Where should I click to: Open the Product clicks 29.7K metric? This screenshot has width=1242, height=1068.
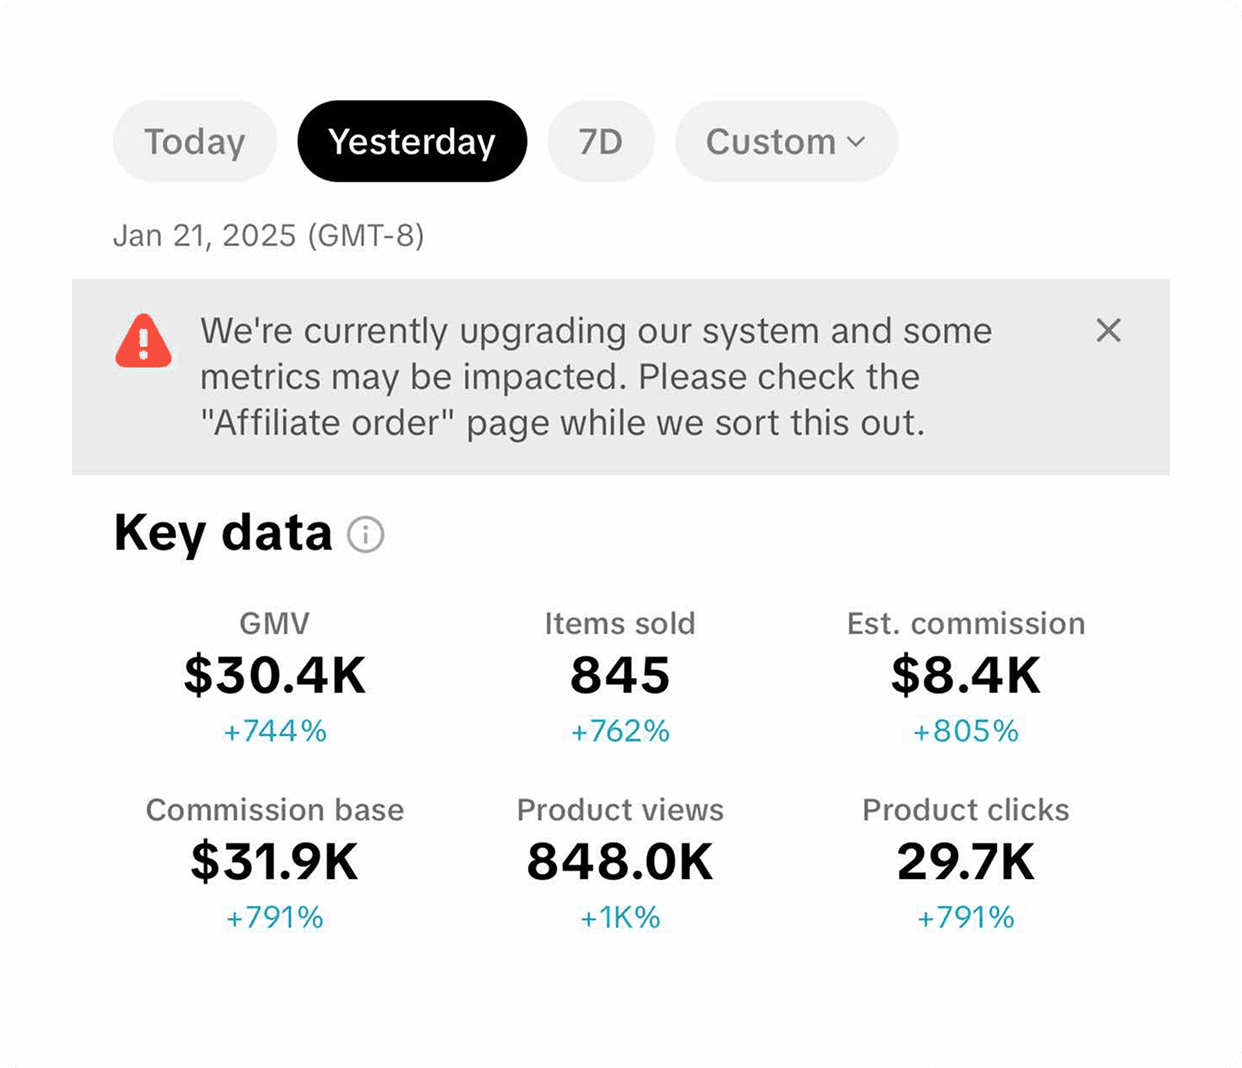tap(966, 861)
